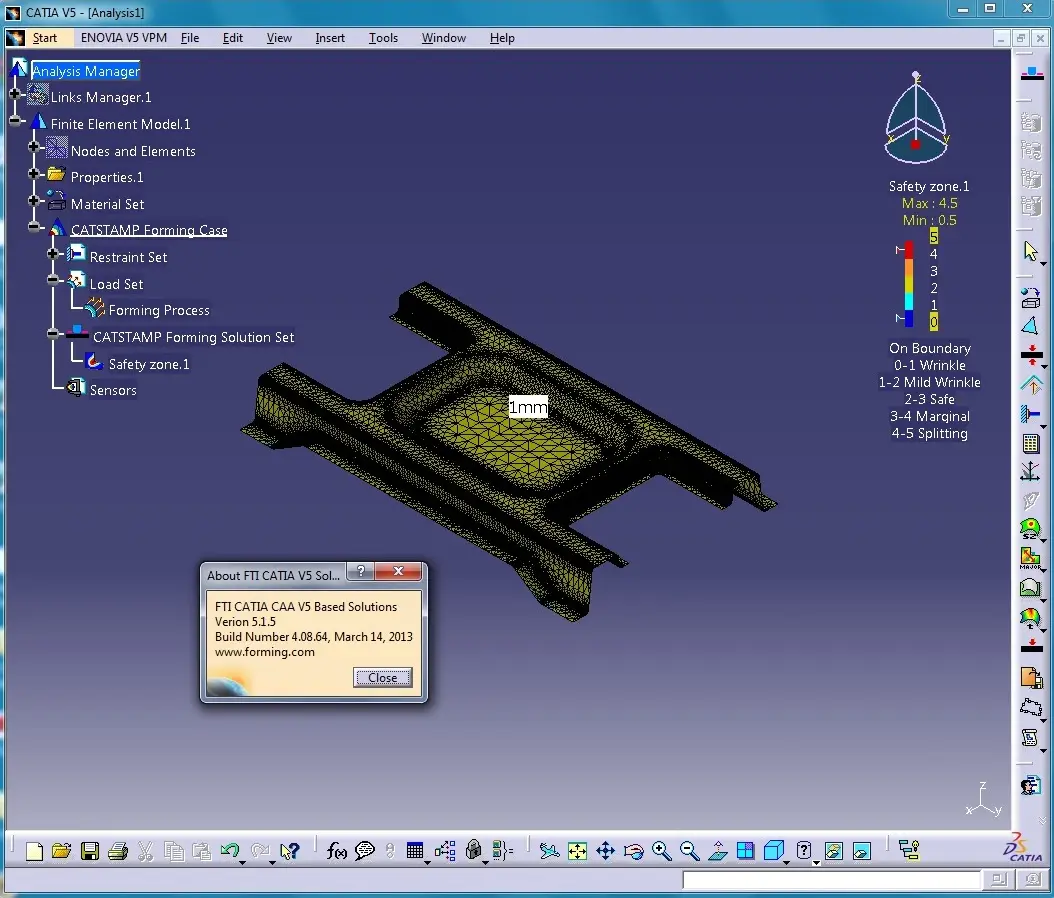Click the Normal View icon
1054x898 pixels.
click(718, 851)
